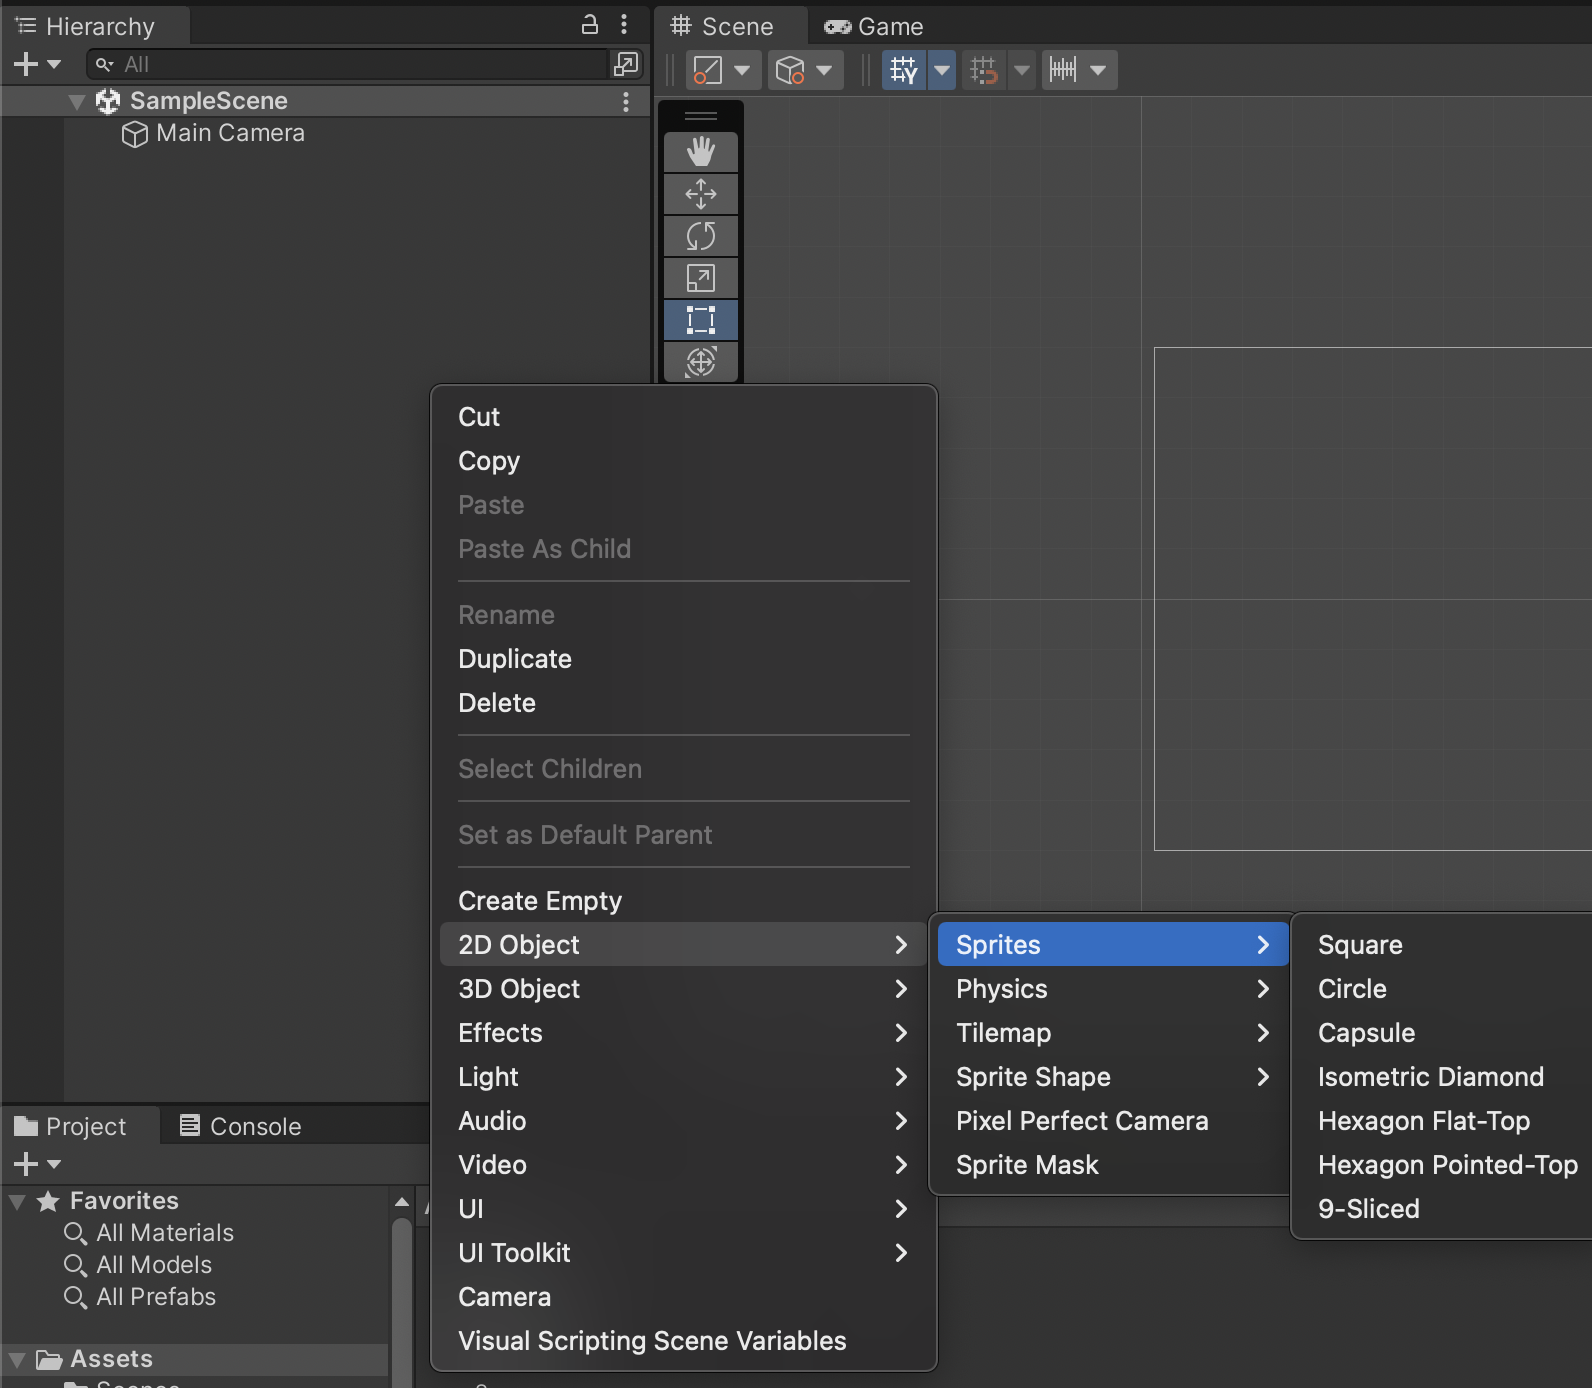The width and height of the screenshot is (1592, 1388).
Task: Select the Hand view tool
Action: tap(700, 152)
